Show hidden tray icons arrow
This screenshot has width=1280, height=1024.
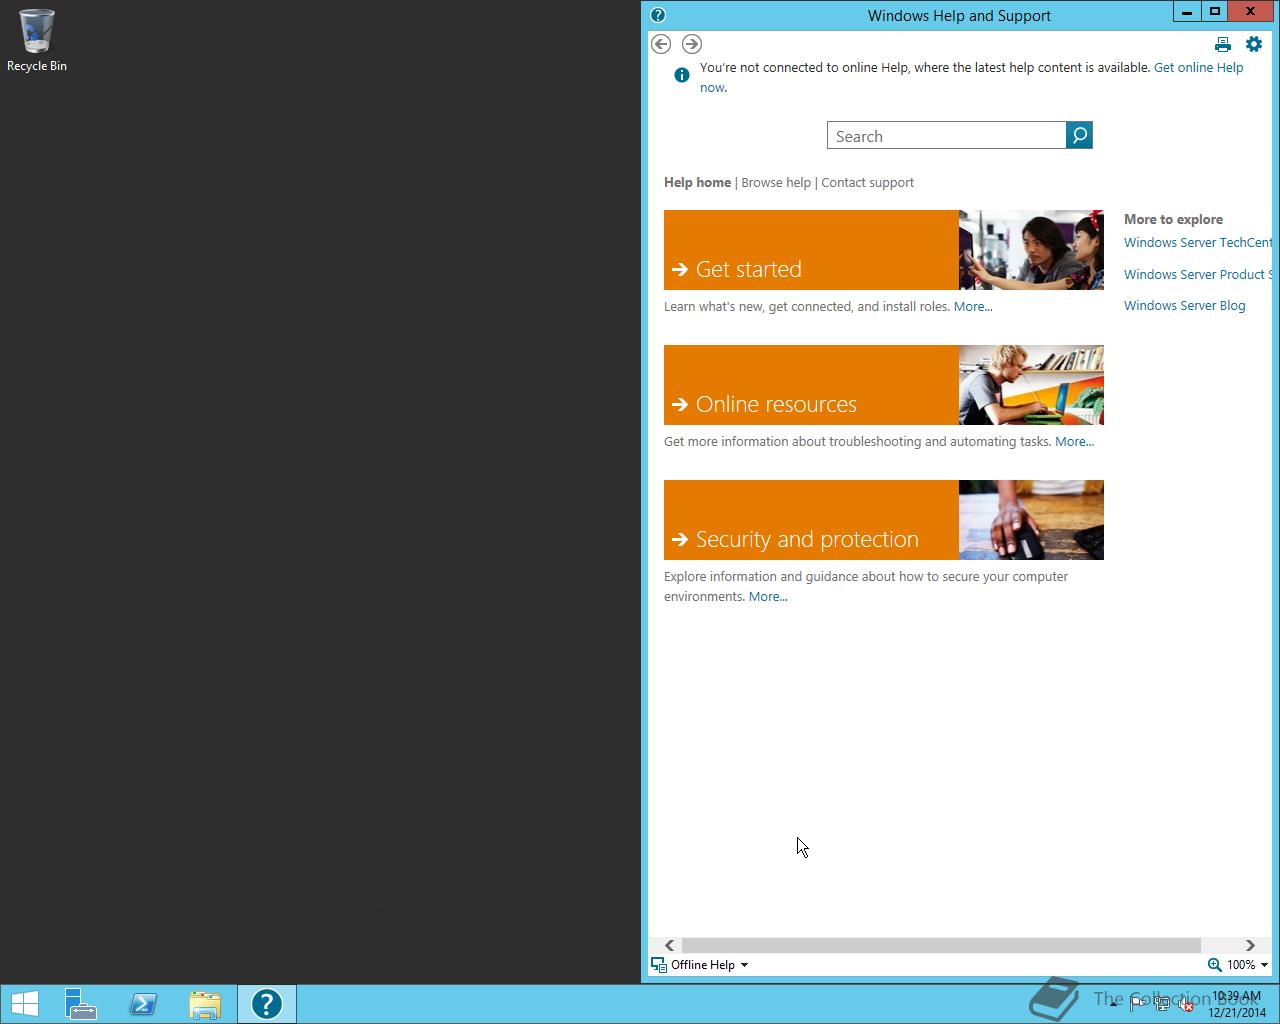[x=1114, y=1004]
